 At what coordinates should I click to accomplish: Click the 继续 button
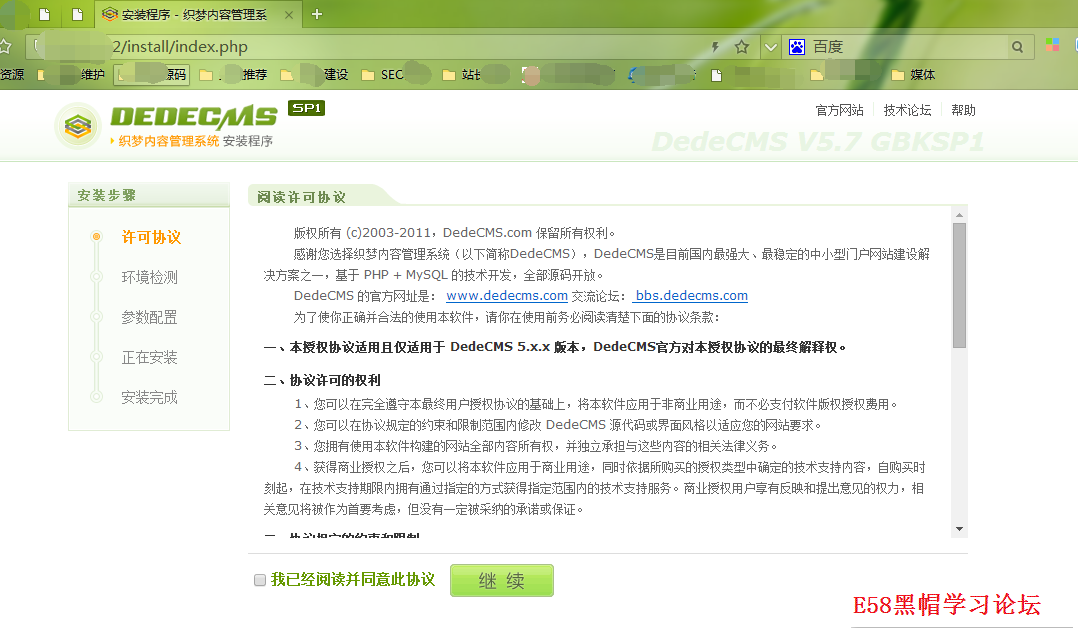tap(501, 581)
